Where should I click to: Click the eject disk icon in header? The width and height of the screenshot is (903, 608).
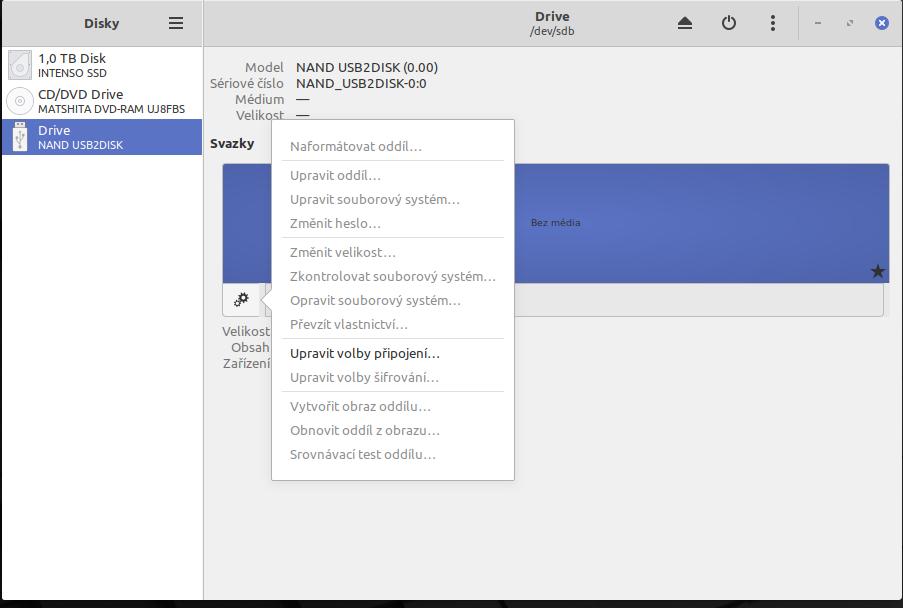point(685,23)
